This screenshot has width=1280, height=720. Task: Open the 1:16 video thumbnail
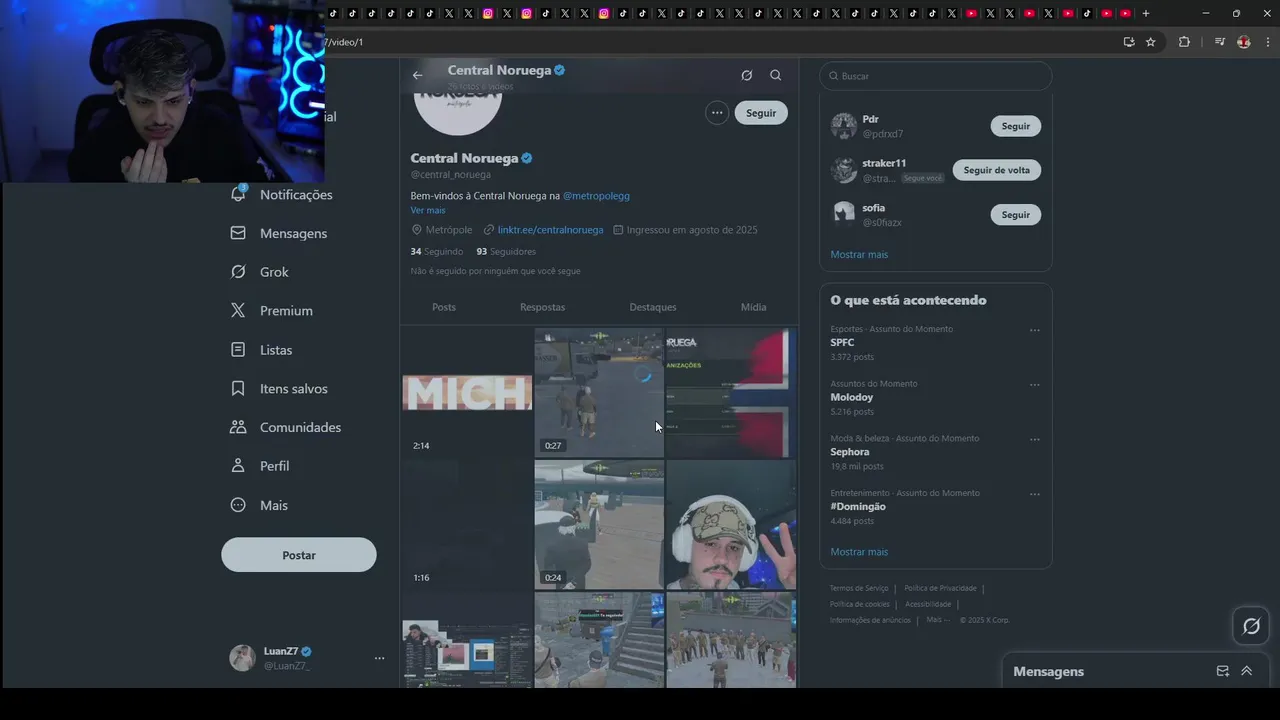(467, 525)
